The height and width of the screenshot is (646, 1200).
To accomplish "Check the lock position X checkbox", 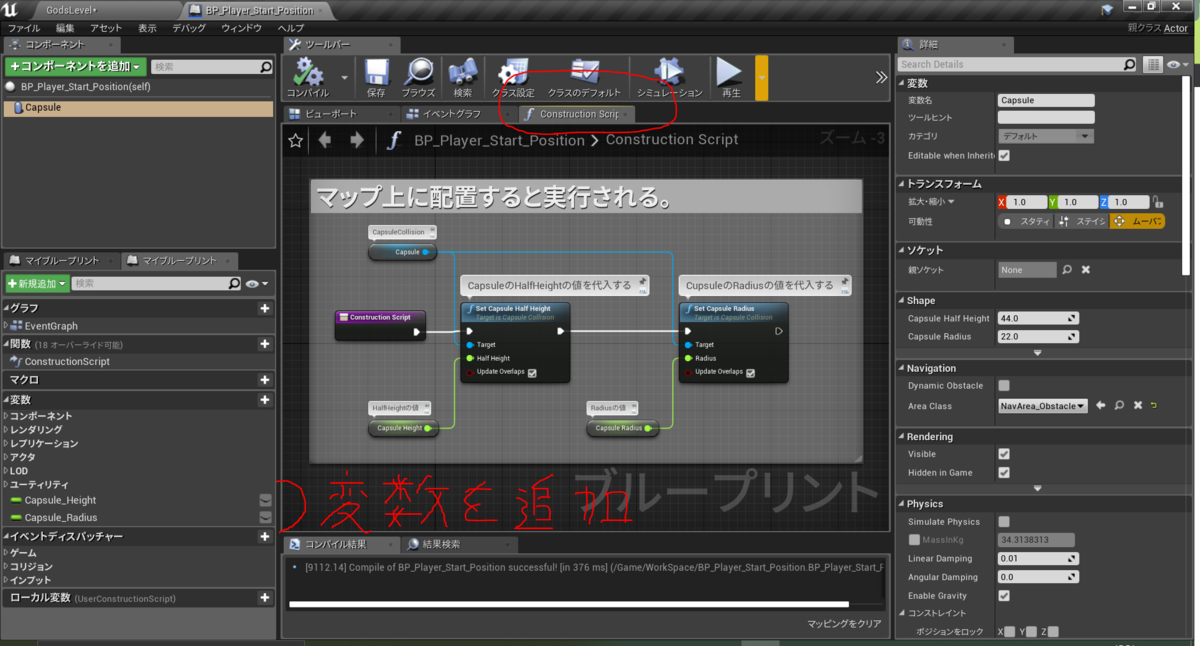I will [x=1010, y=631].
